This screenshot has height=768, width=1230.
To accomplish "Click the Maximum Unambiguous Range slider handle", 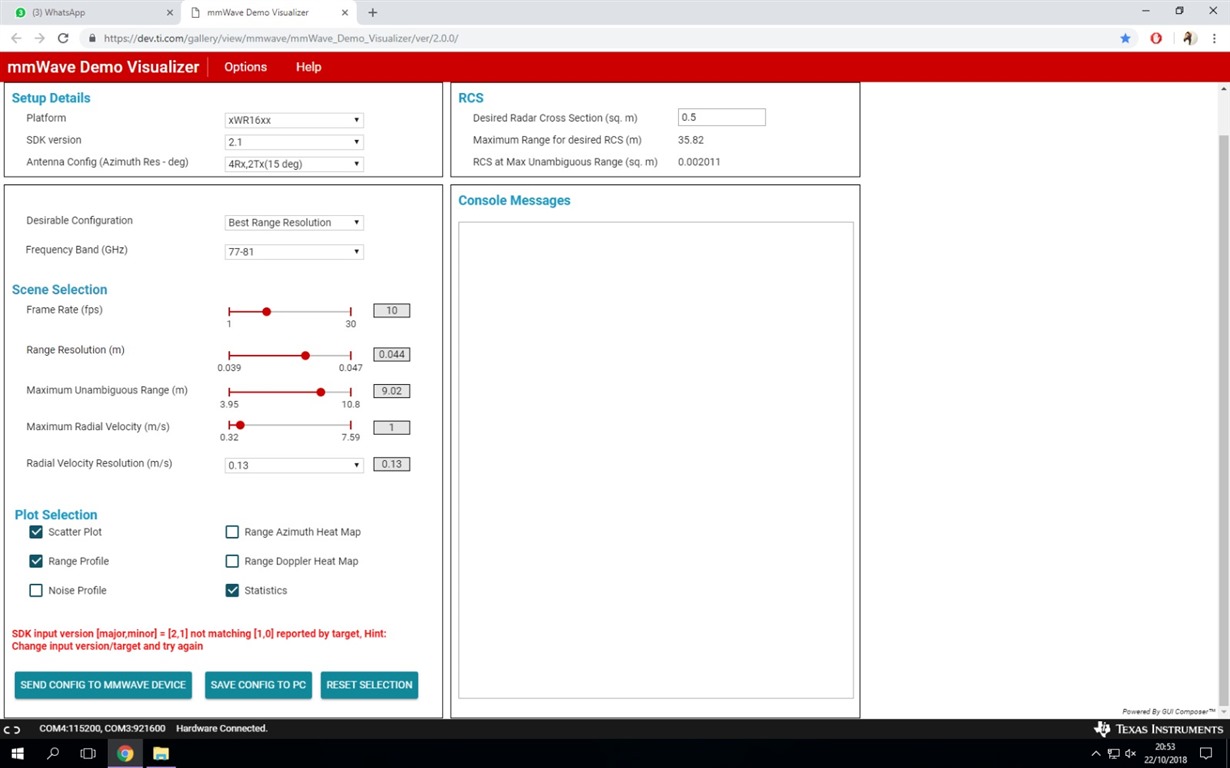I will click(320, 392).
